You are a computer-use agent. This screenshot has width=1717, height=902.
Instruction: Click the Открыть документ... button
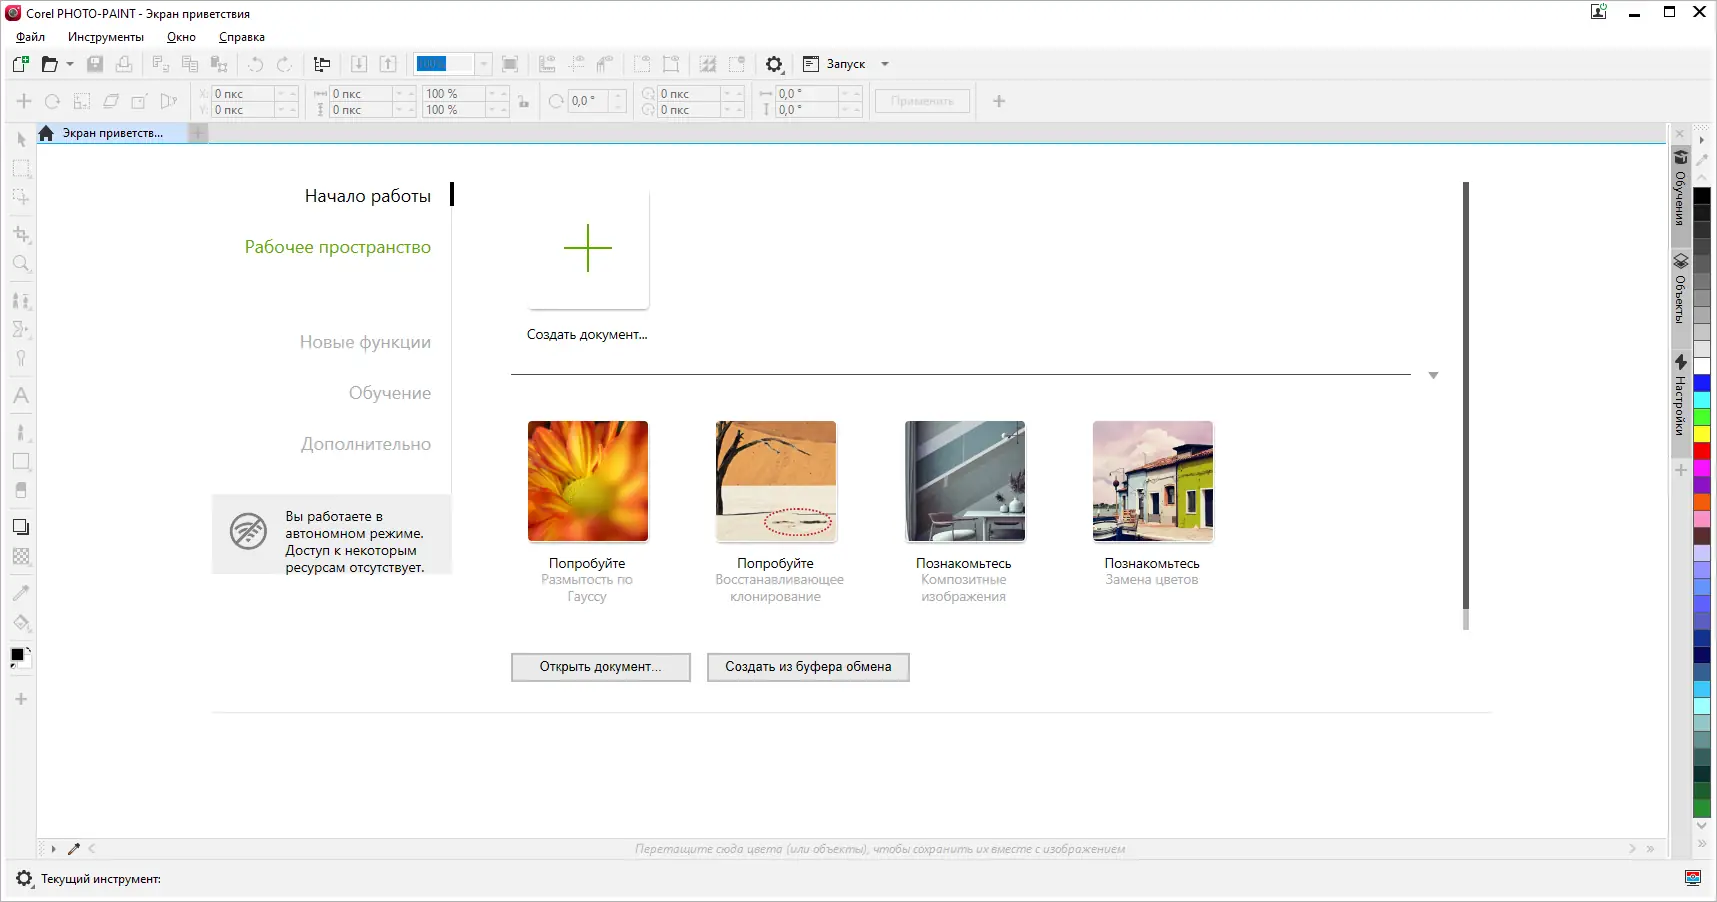point(601,667)
